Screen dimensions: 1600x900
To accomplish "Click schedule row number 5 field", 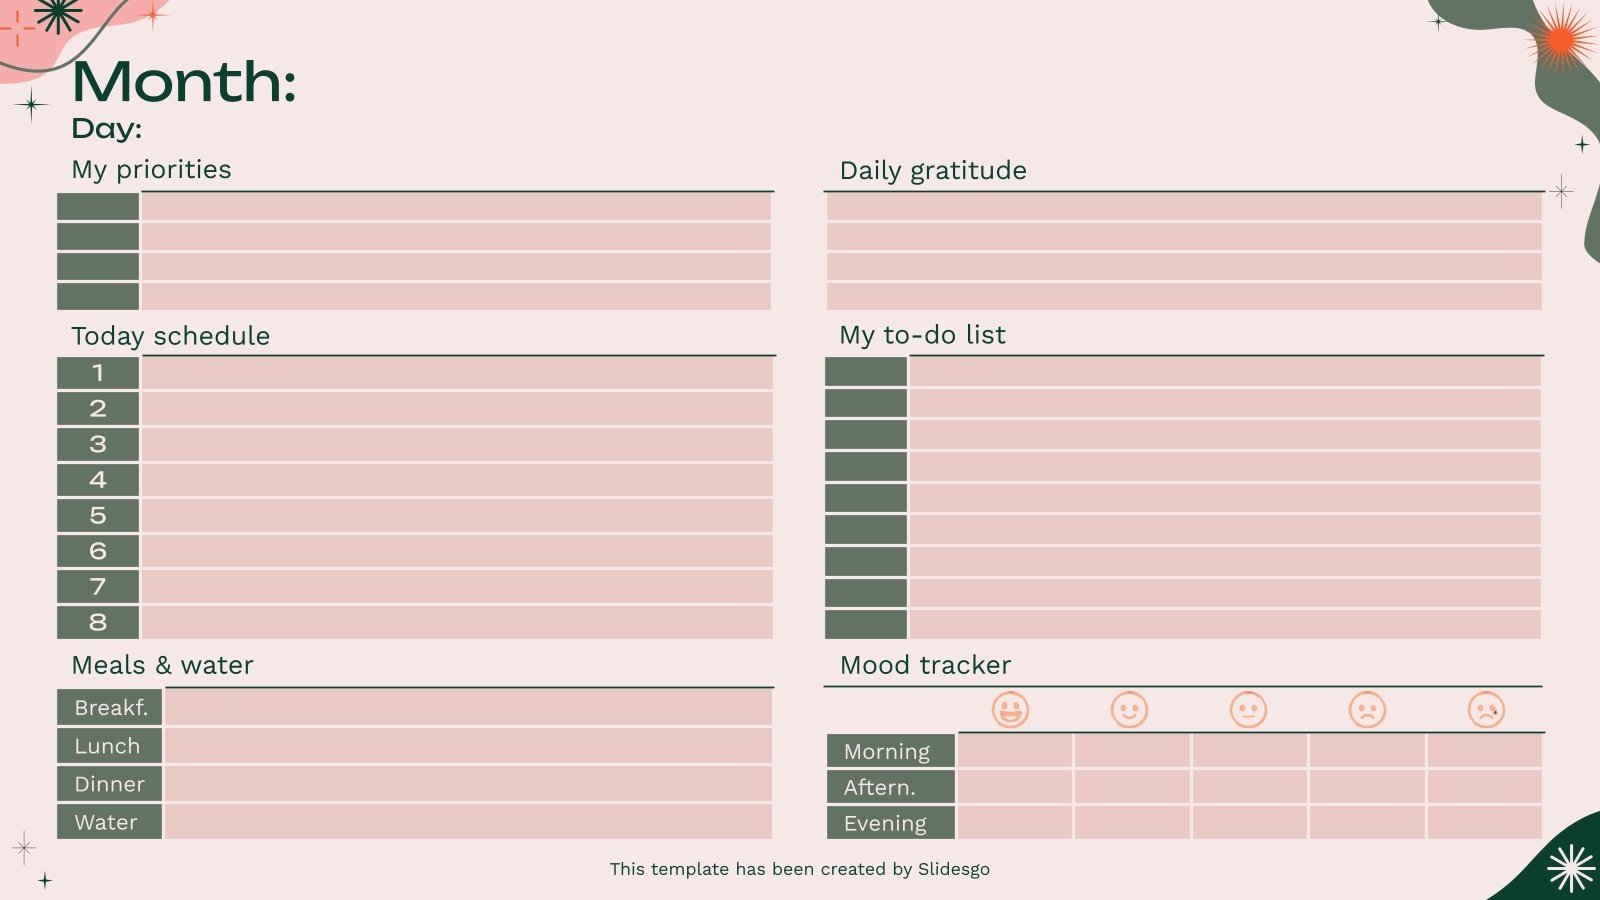I will pos(457,516).
